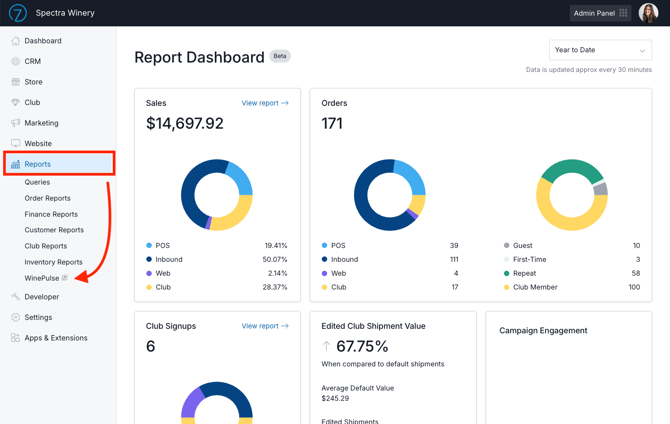Click the Website monitor icon
Screen dimensions: 670x424
[15, 143]
